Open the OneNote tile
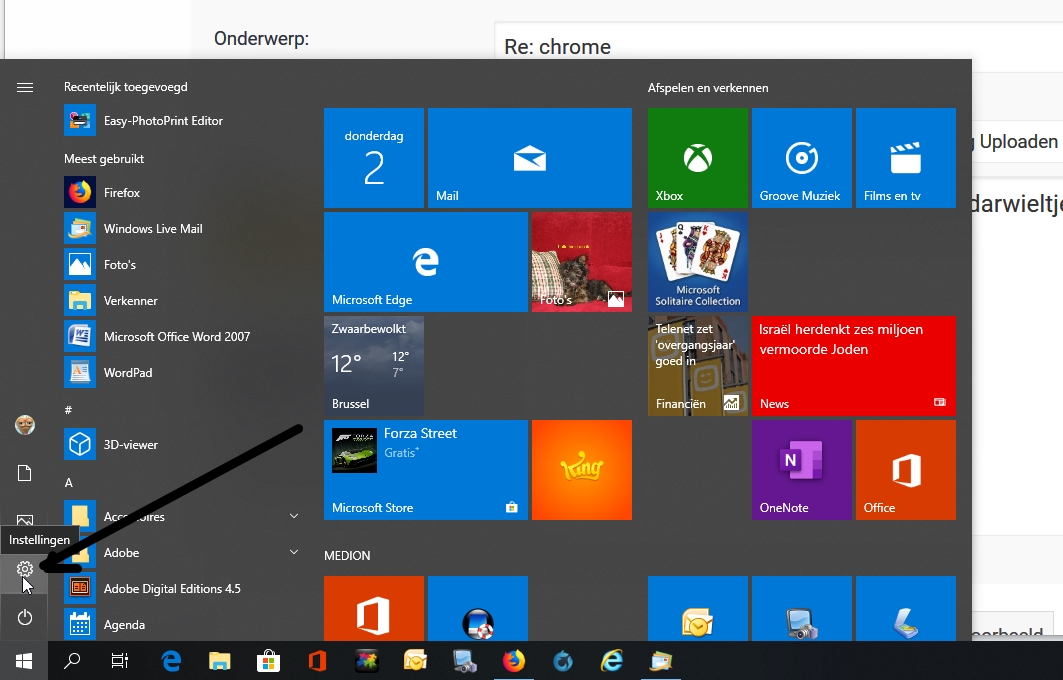 (x=801, y=470)
